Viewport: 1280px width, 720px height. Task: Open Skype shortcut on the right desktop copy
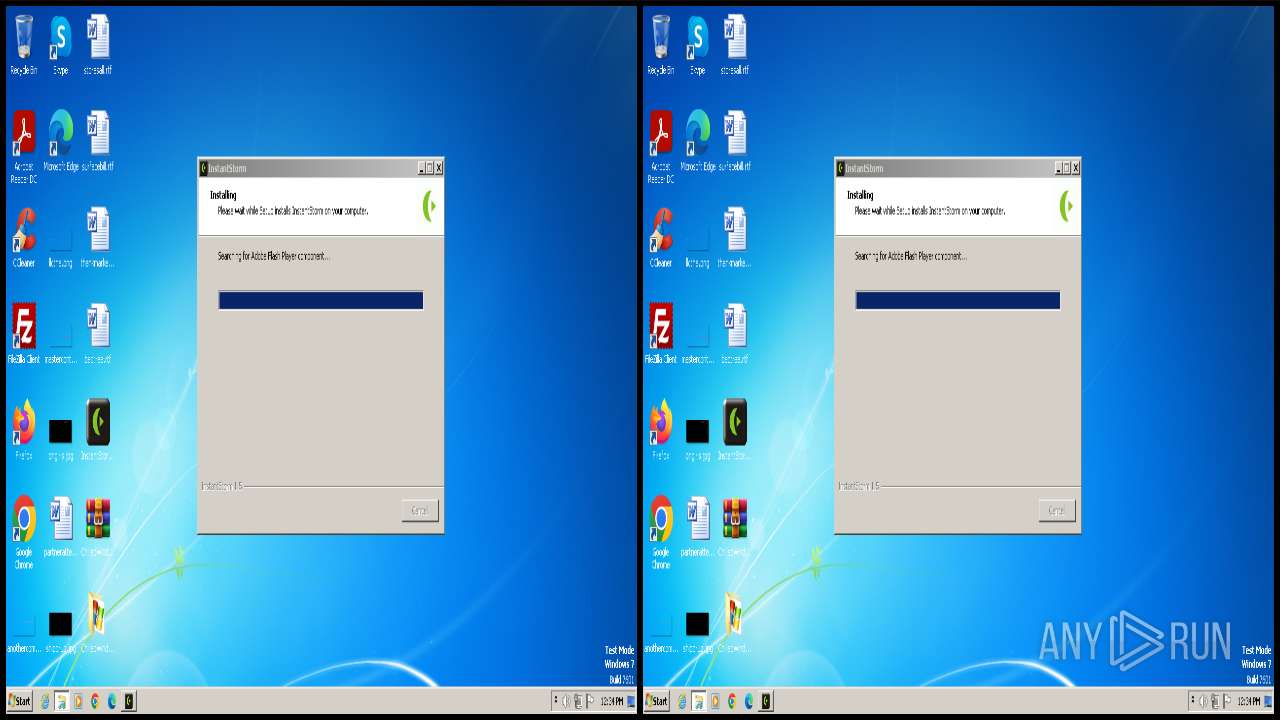(x=698, y=45)
